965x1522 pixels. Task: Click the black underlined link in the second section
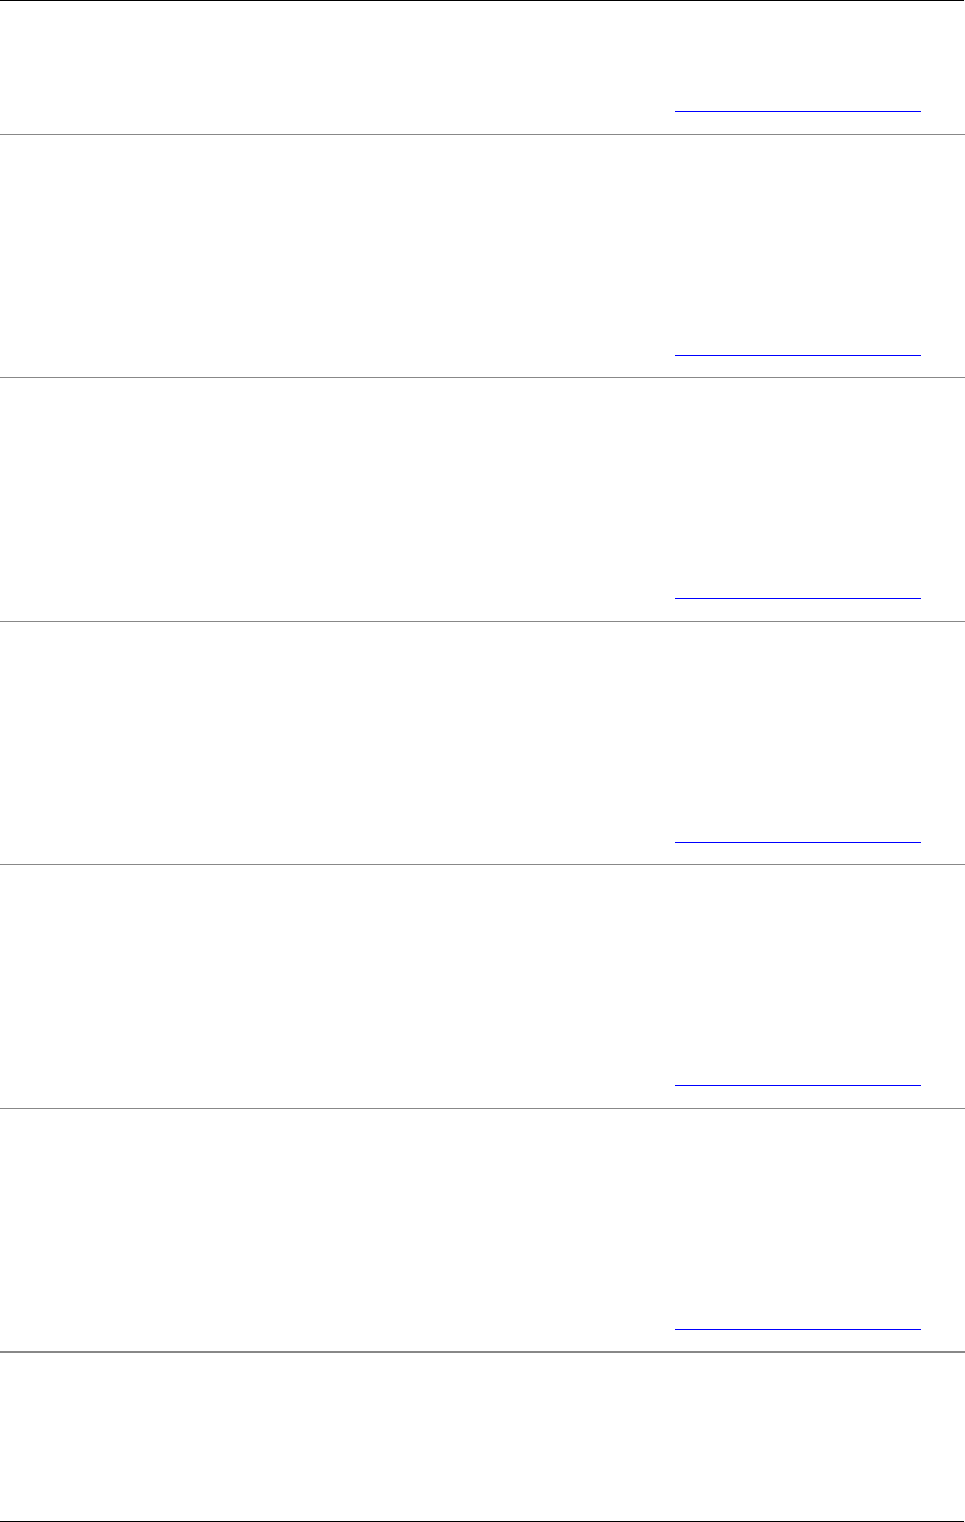coord(797,355)
